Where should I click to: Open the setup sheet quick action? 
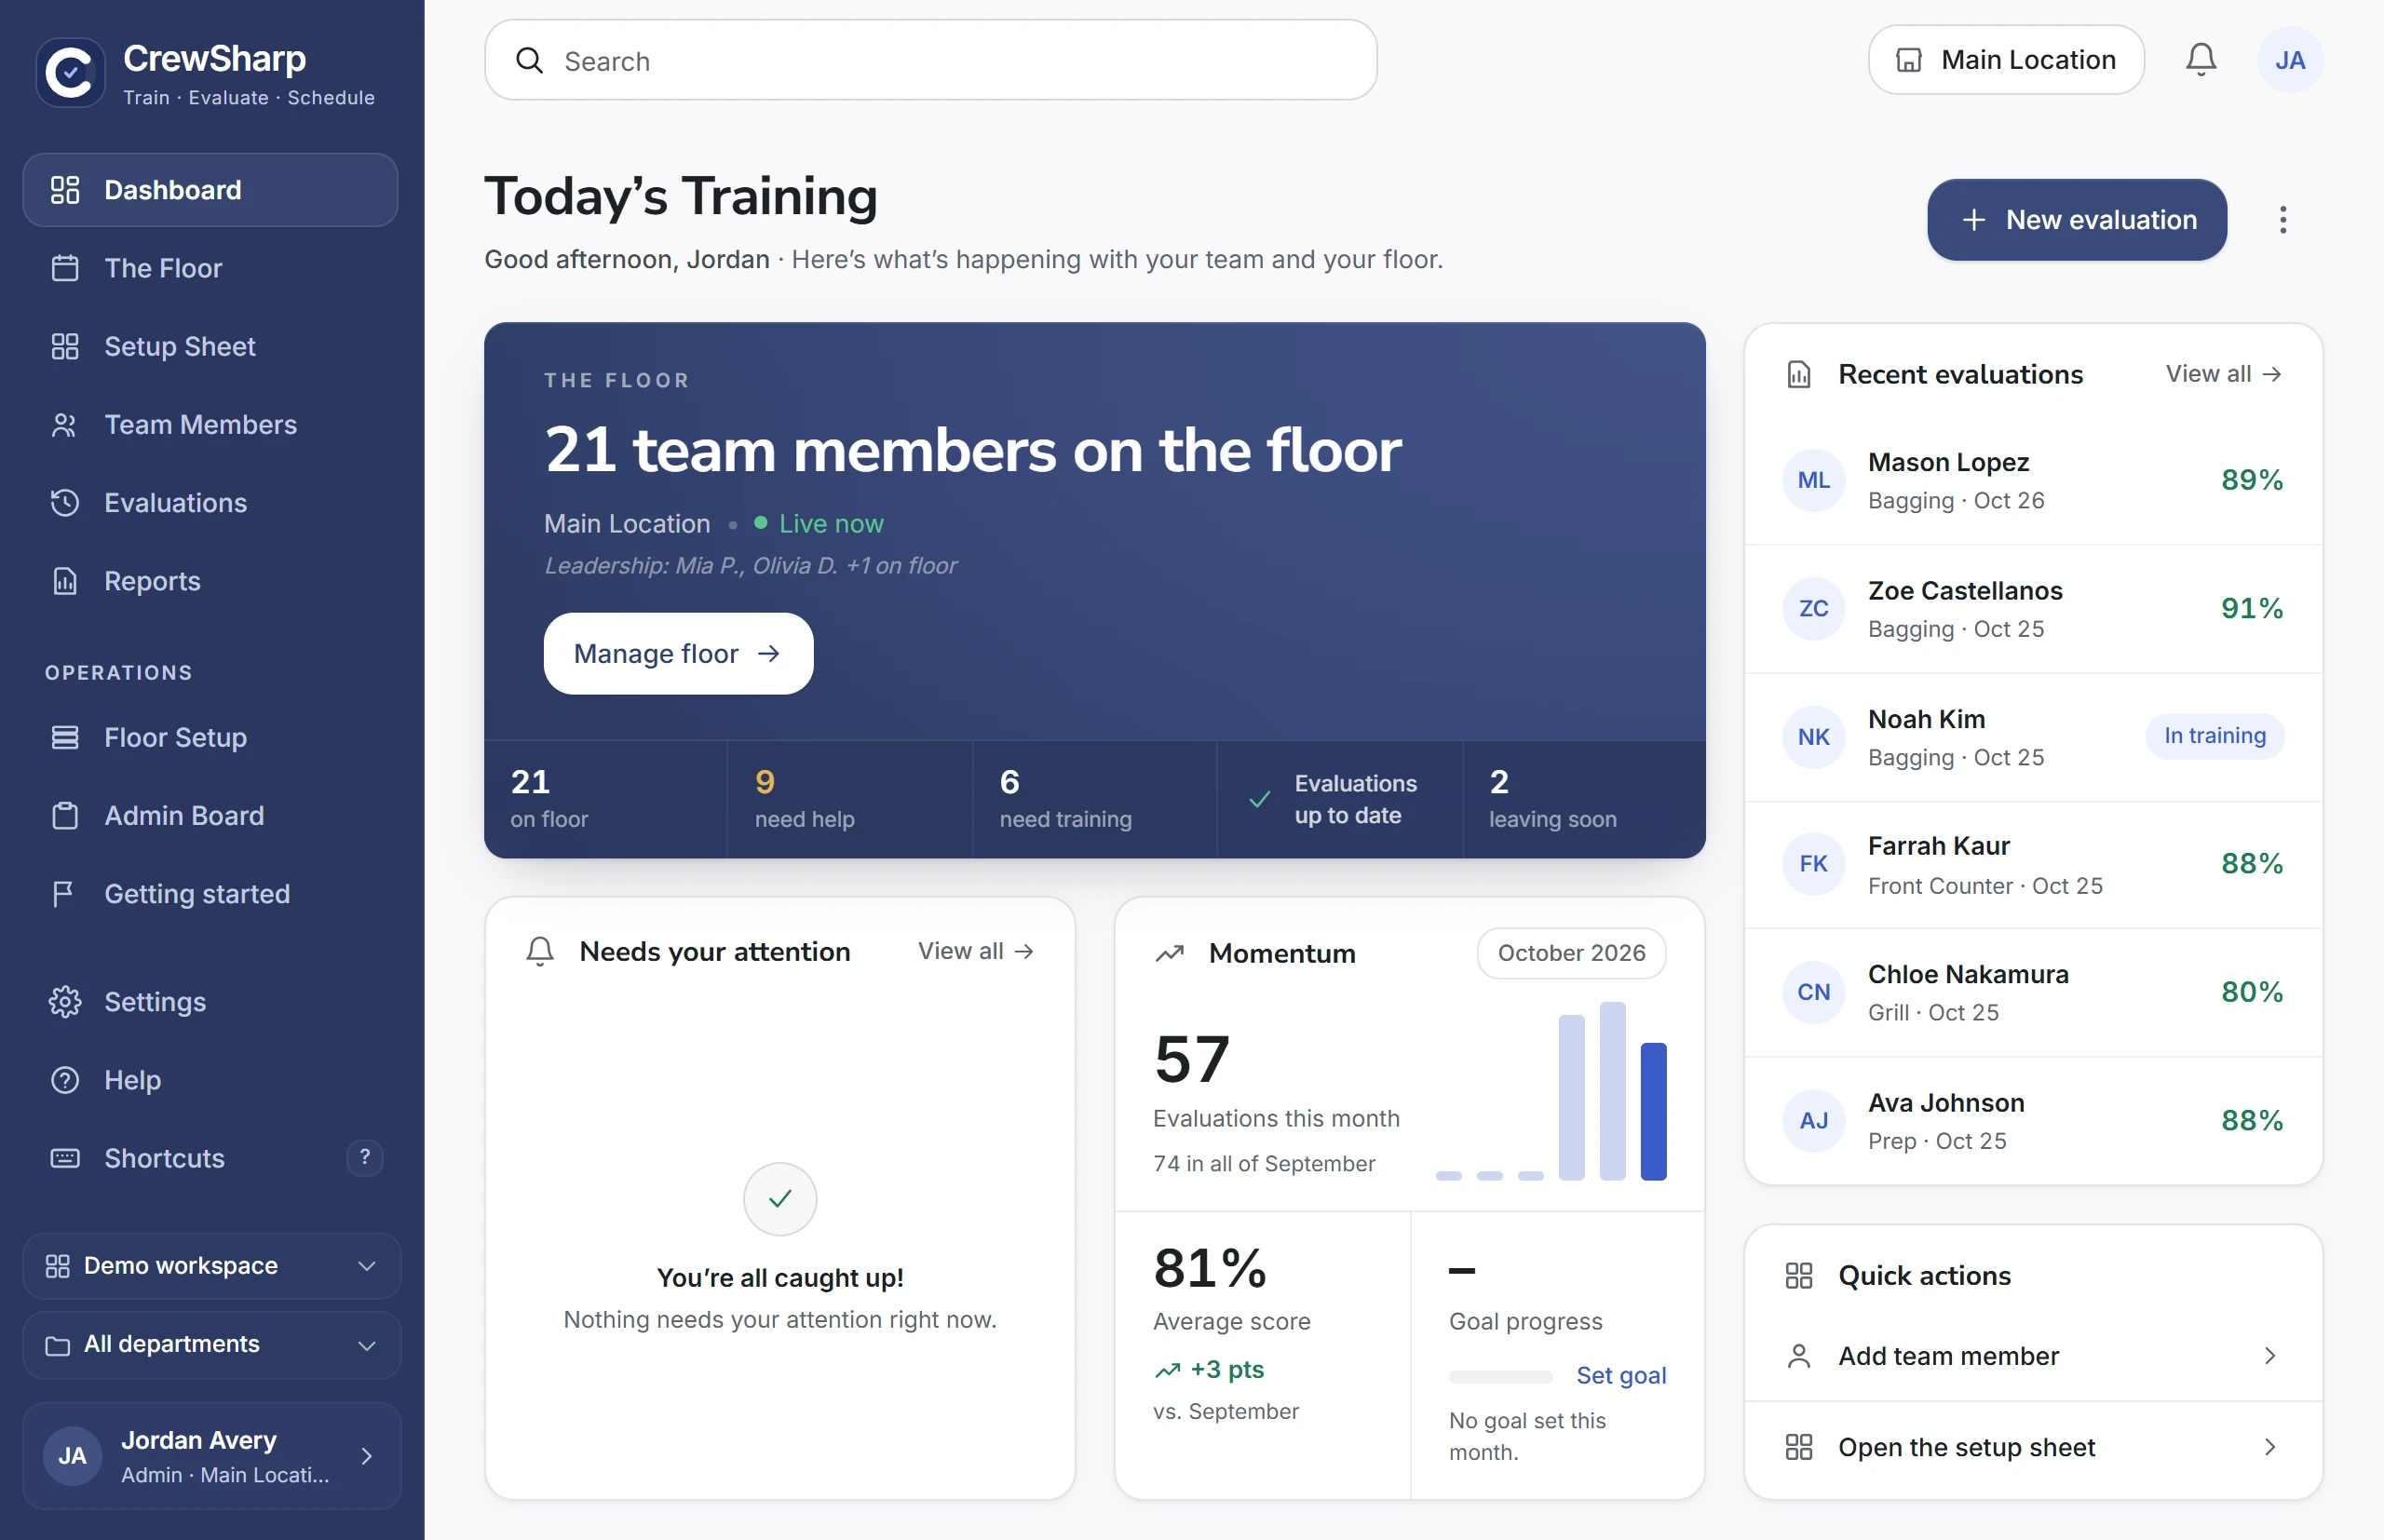(x=2032, y=1447)
